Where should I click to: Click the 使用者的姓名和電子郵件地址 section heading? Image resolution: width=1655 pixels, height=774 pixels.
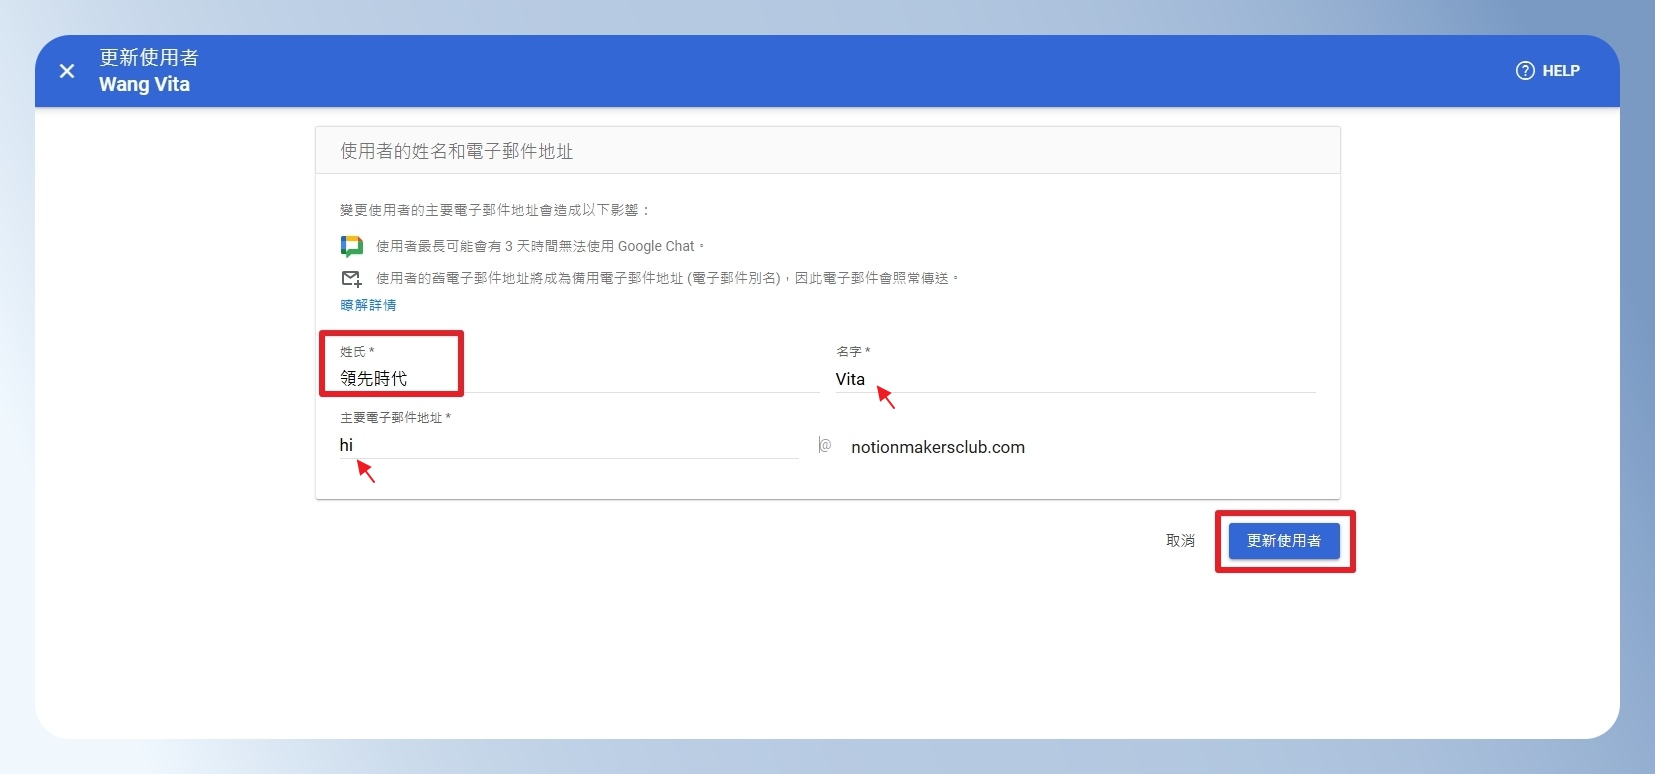pos(457,151)
